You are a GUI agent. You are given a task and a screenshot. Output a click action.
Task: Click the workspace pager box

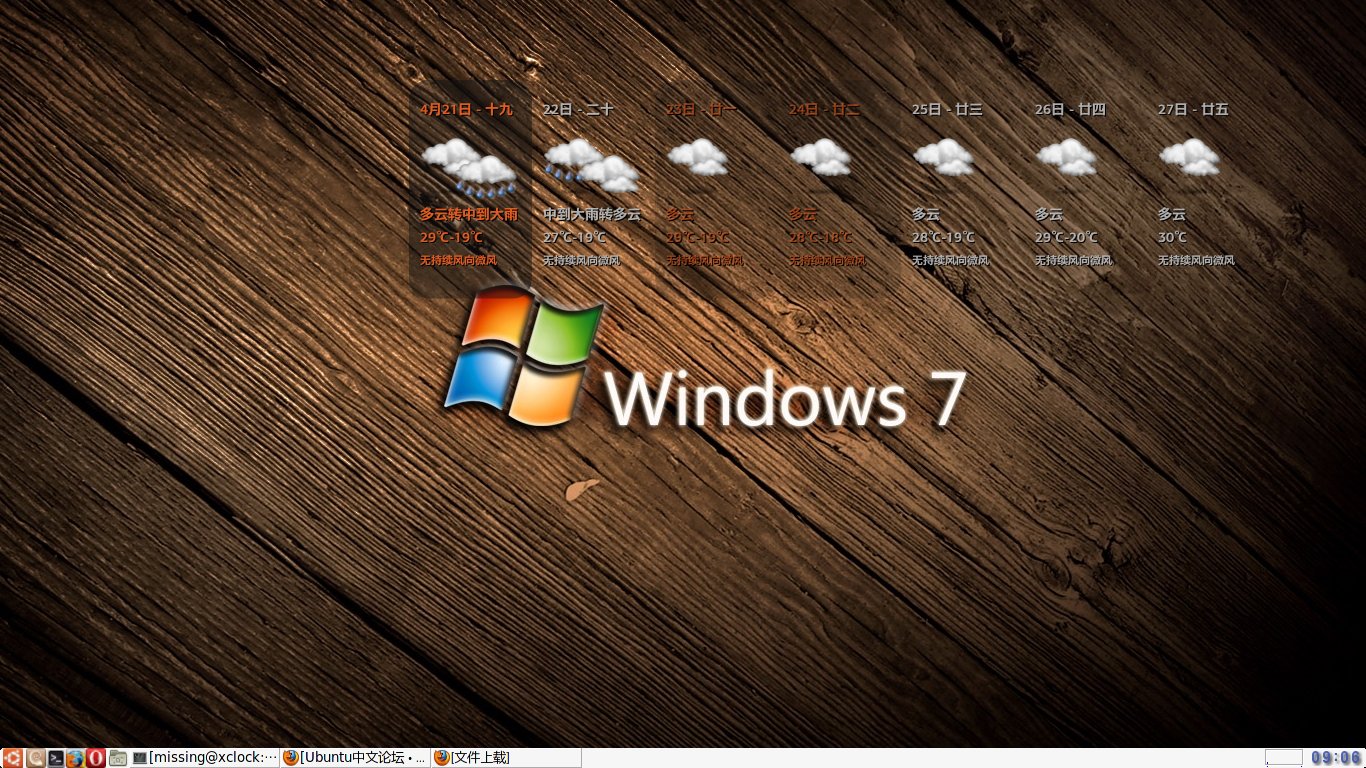(1284, 758)
